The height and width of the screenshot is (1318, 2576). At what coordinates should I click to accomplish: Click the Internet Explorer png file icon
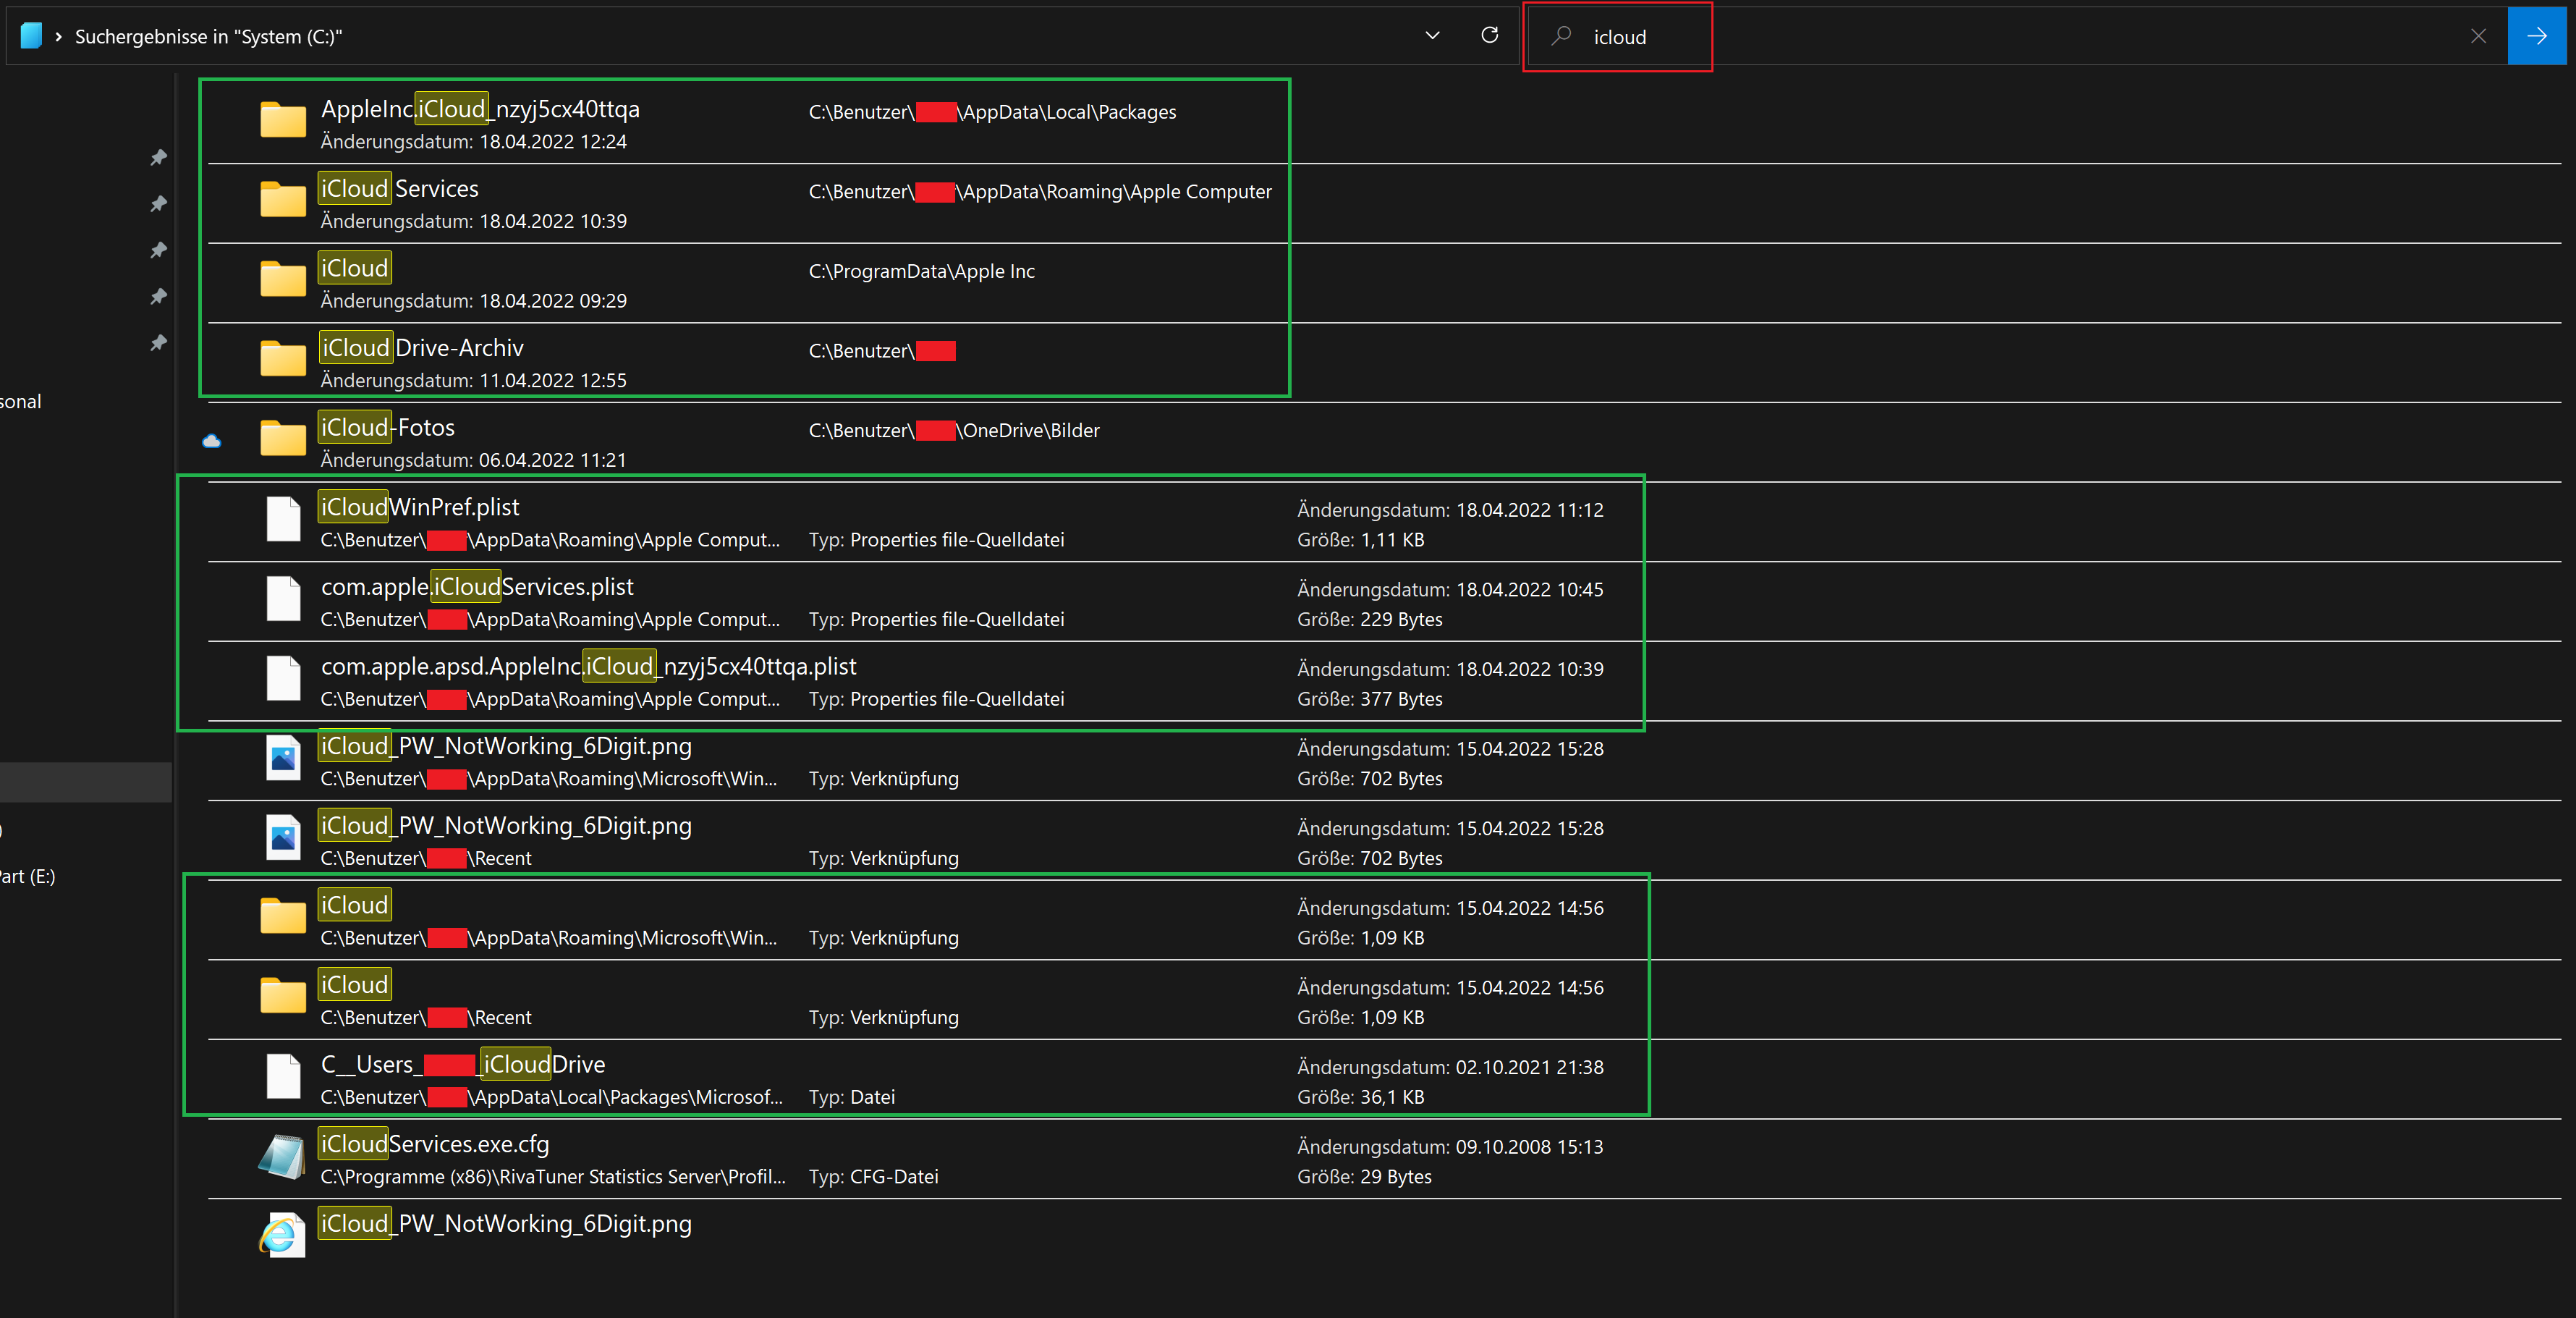click(x=283, y=1235)
